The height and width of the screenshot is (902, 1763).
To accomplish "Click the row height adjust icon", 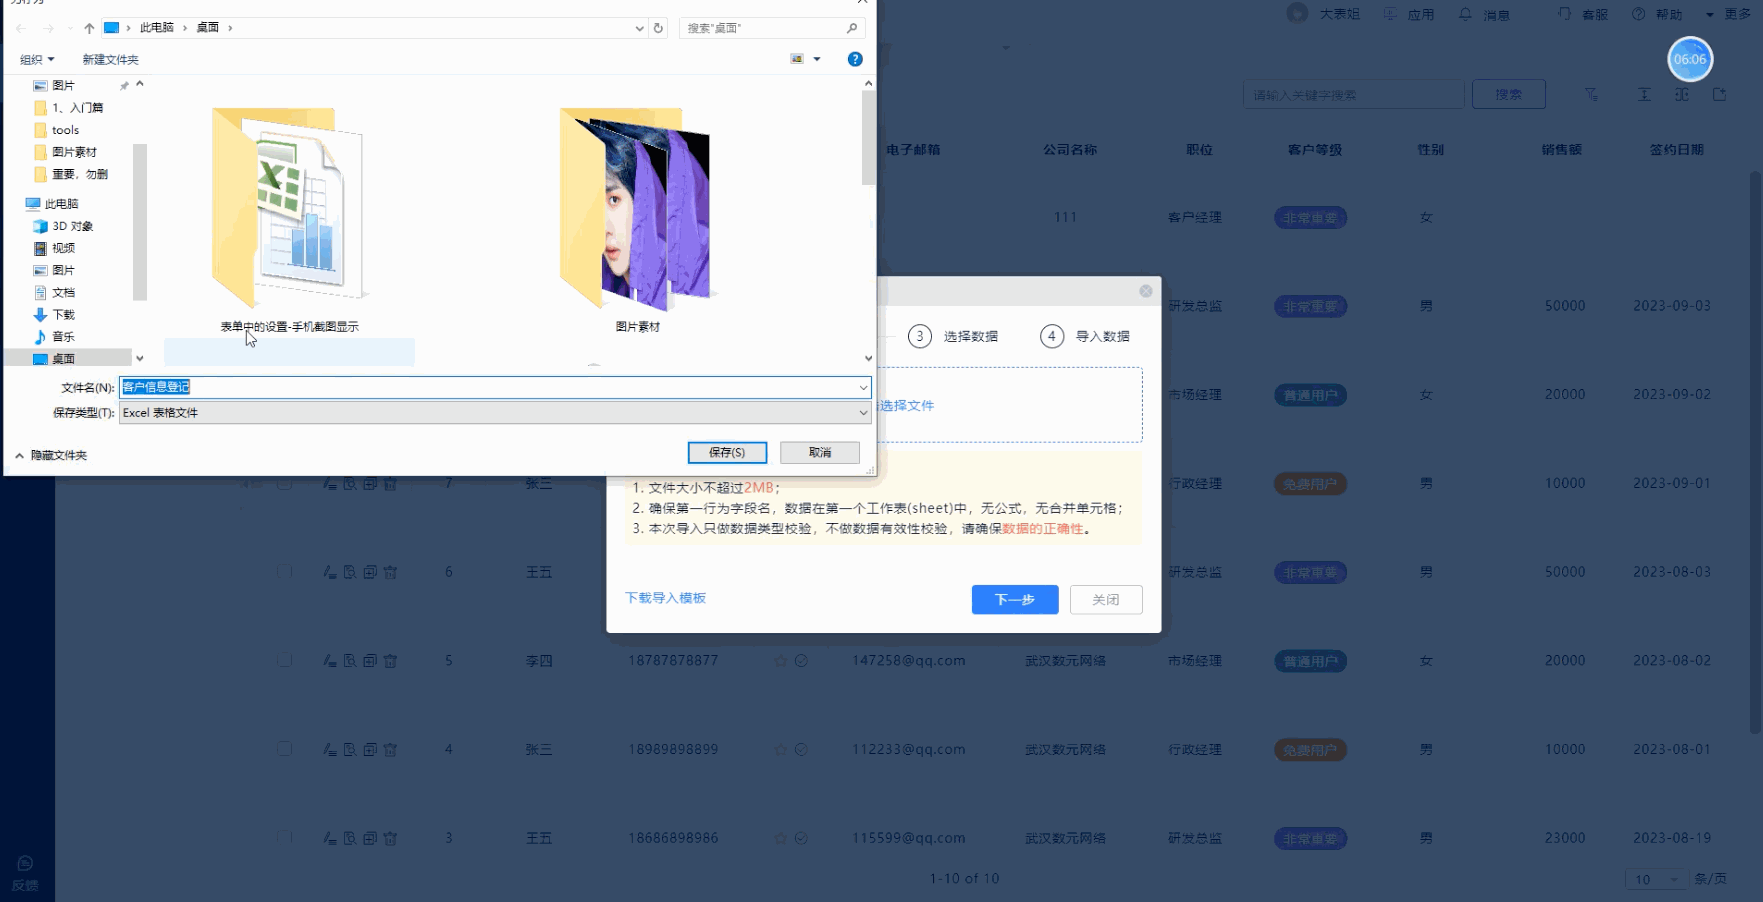I will click(x=1644, y=95).
